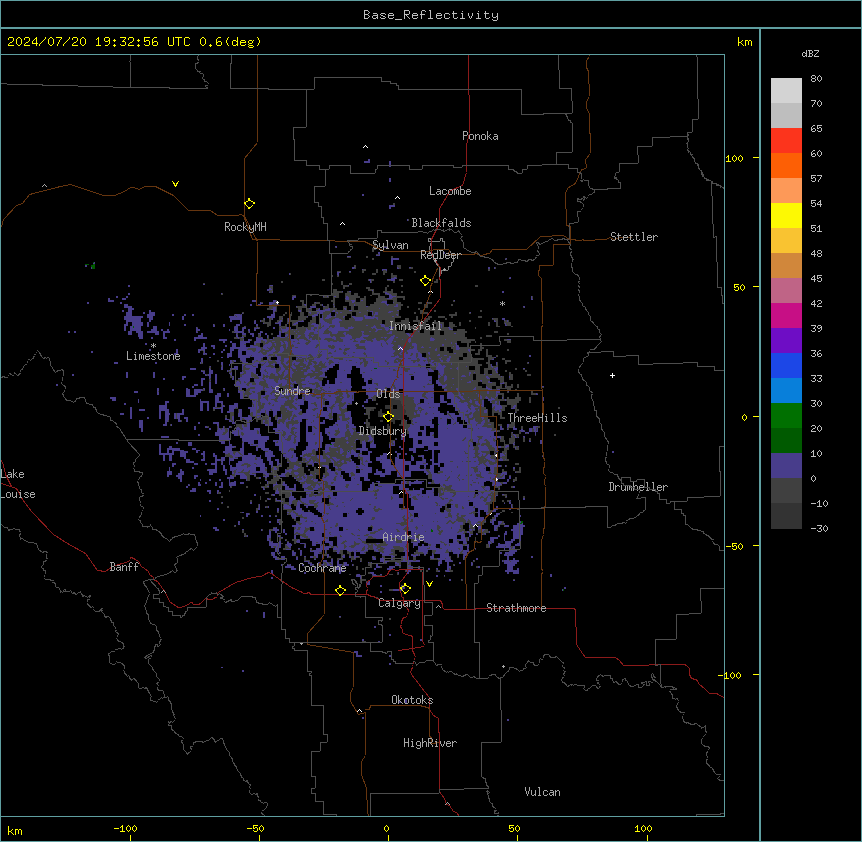Click the 65 dBZ red color swatch

pyautogui.click(x=786, y=140)
